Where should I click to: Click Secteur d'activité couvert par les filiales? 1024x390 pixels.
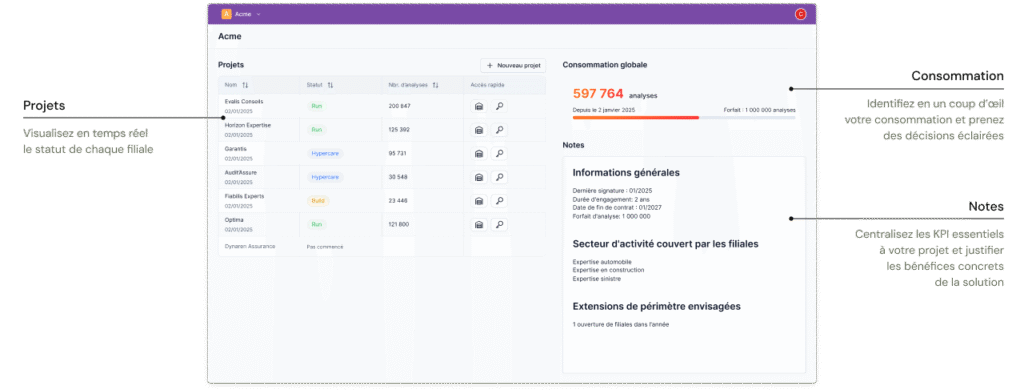click(665, 244)
